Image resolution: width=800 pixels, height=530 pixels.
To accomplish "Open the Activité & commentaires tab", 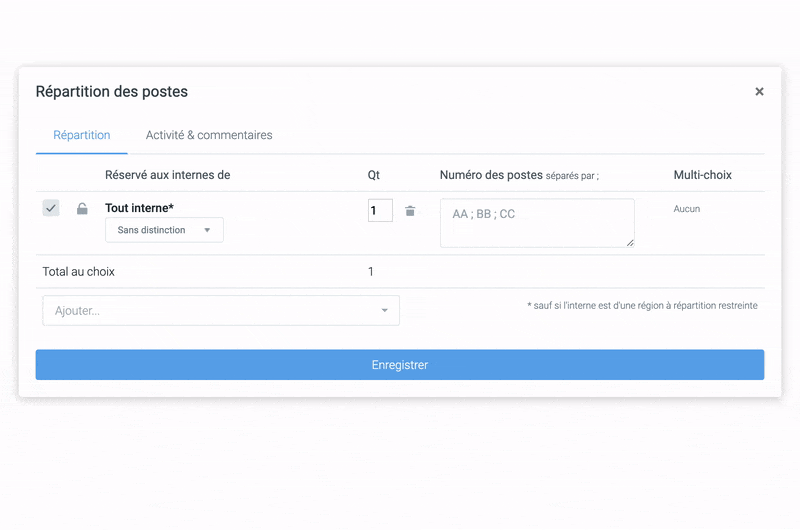I will (x=209, y=135).
